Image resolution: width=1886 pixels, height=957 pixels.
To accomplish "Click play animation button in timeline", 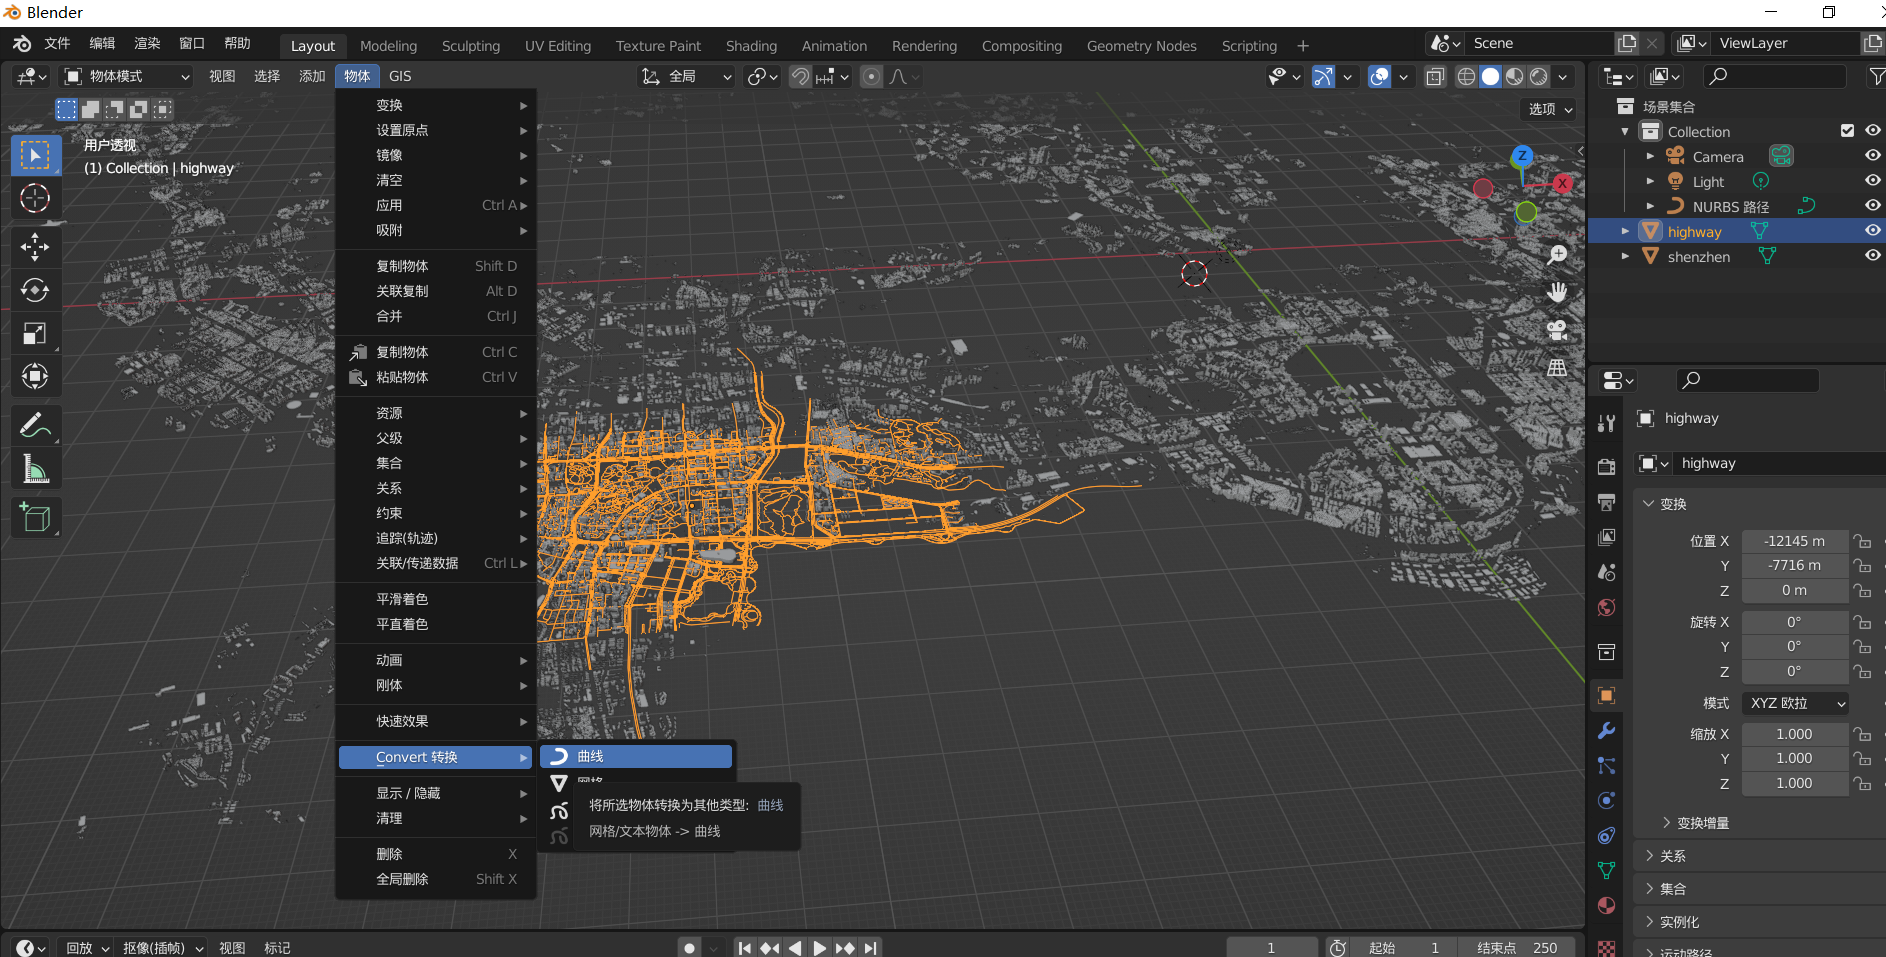I will click(x=819, y=947).
